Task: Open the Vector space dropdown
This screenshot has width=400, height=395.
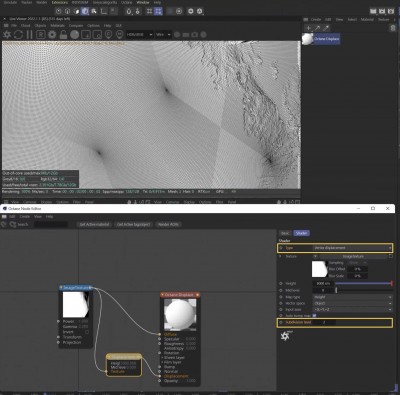Action: 352,303
